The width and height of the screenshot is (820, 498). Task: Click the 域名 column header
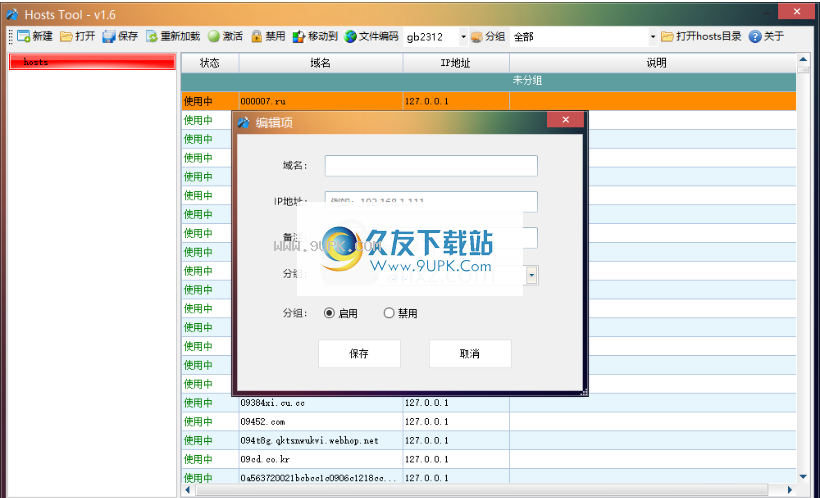coord(321,63)
